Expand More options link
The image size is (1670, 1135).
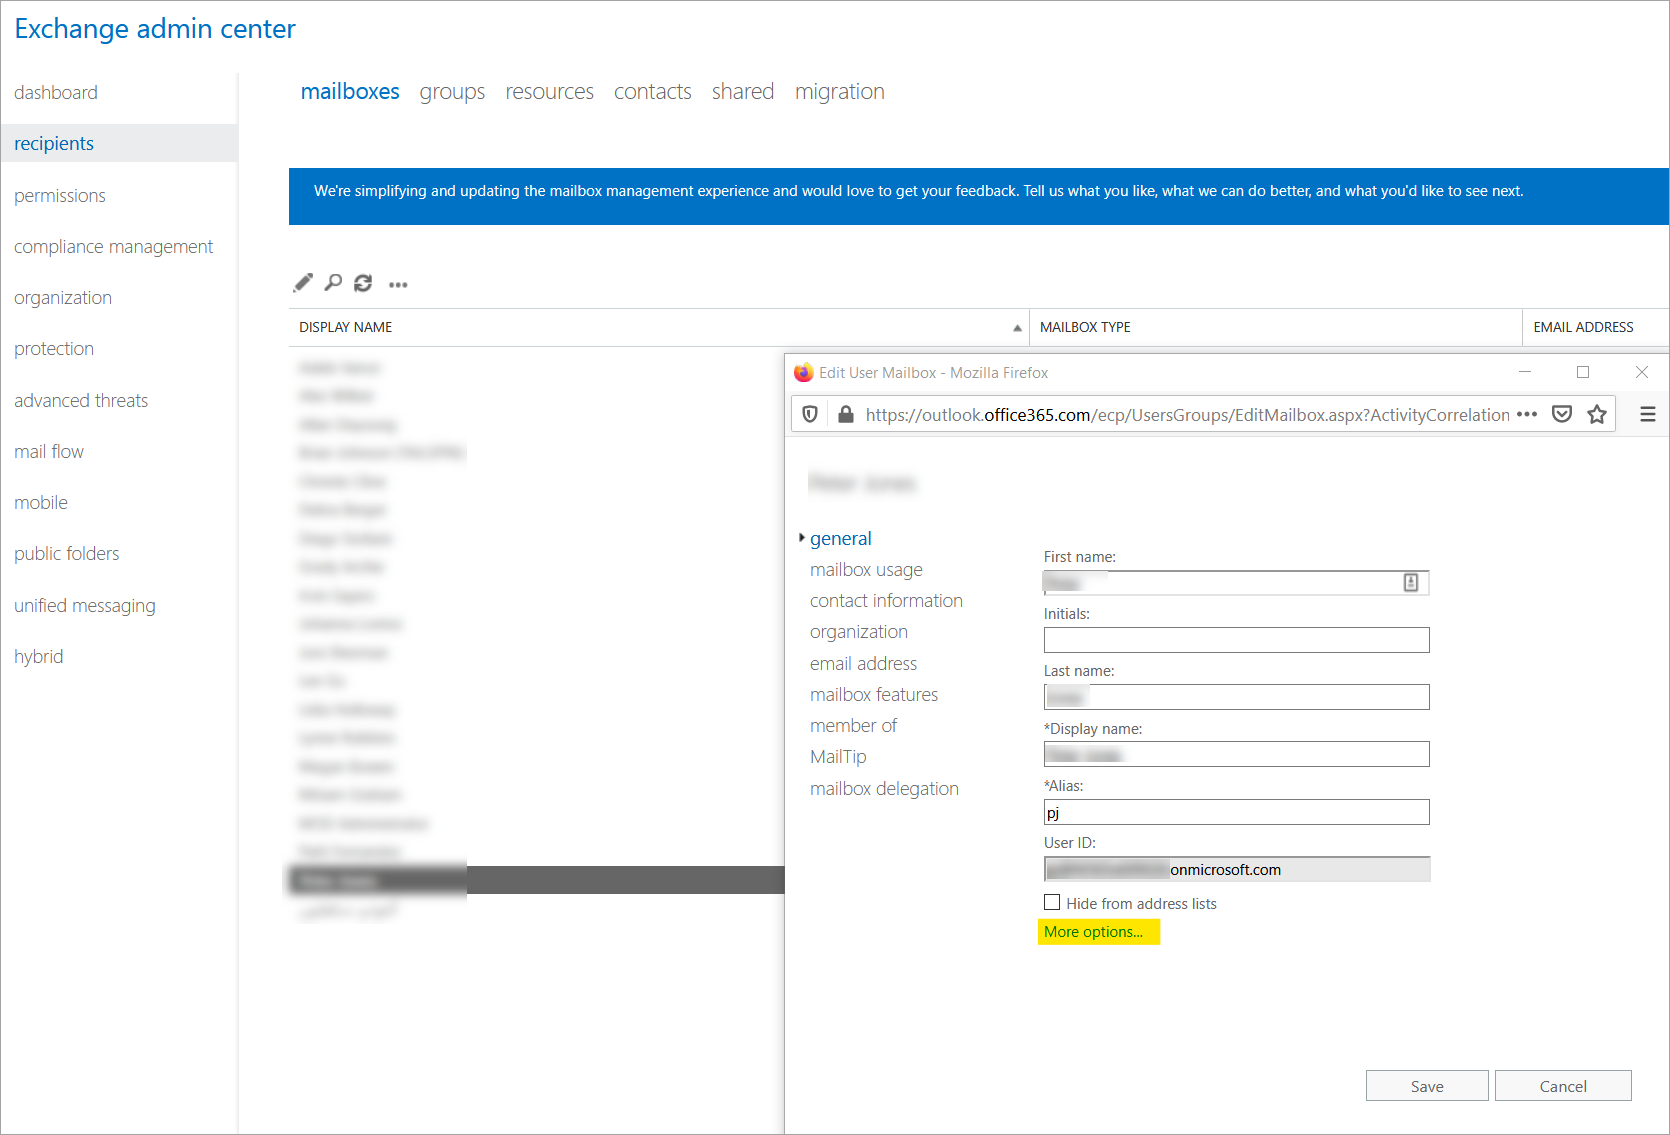(1093, 932)
